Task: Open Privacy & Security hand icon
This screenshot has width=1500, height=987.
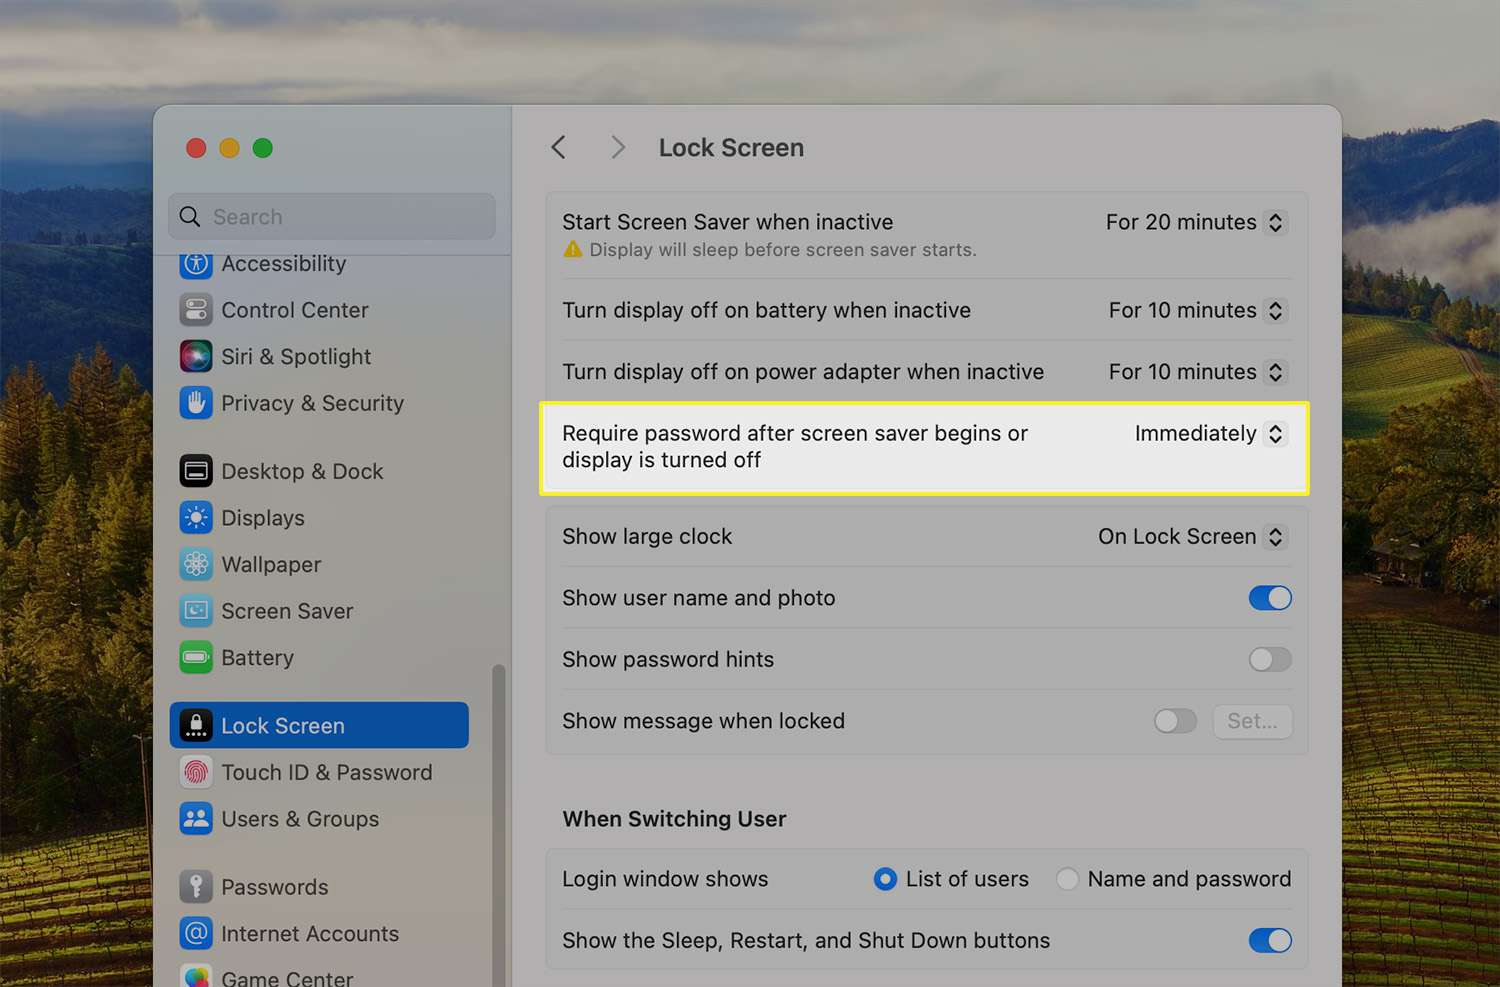Action: coord(196,403)
